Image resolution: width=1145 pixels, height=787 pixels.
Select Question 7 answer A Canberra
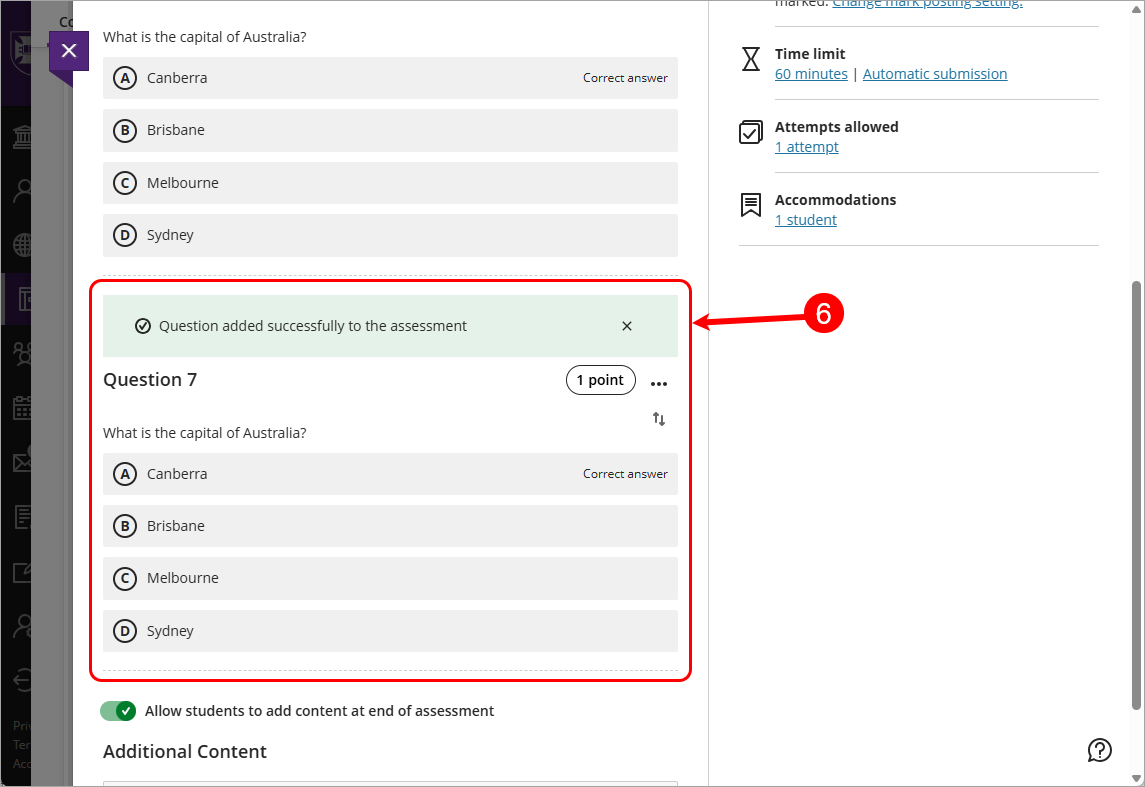[x=390, y=474]
